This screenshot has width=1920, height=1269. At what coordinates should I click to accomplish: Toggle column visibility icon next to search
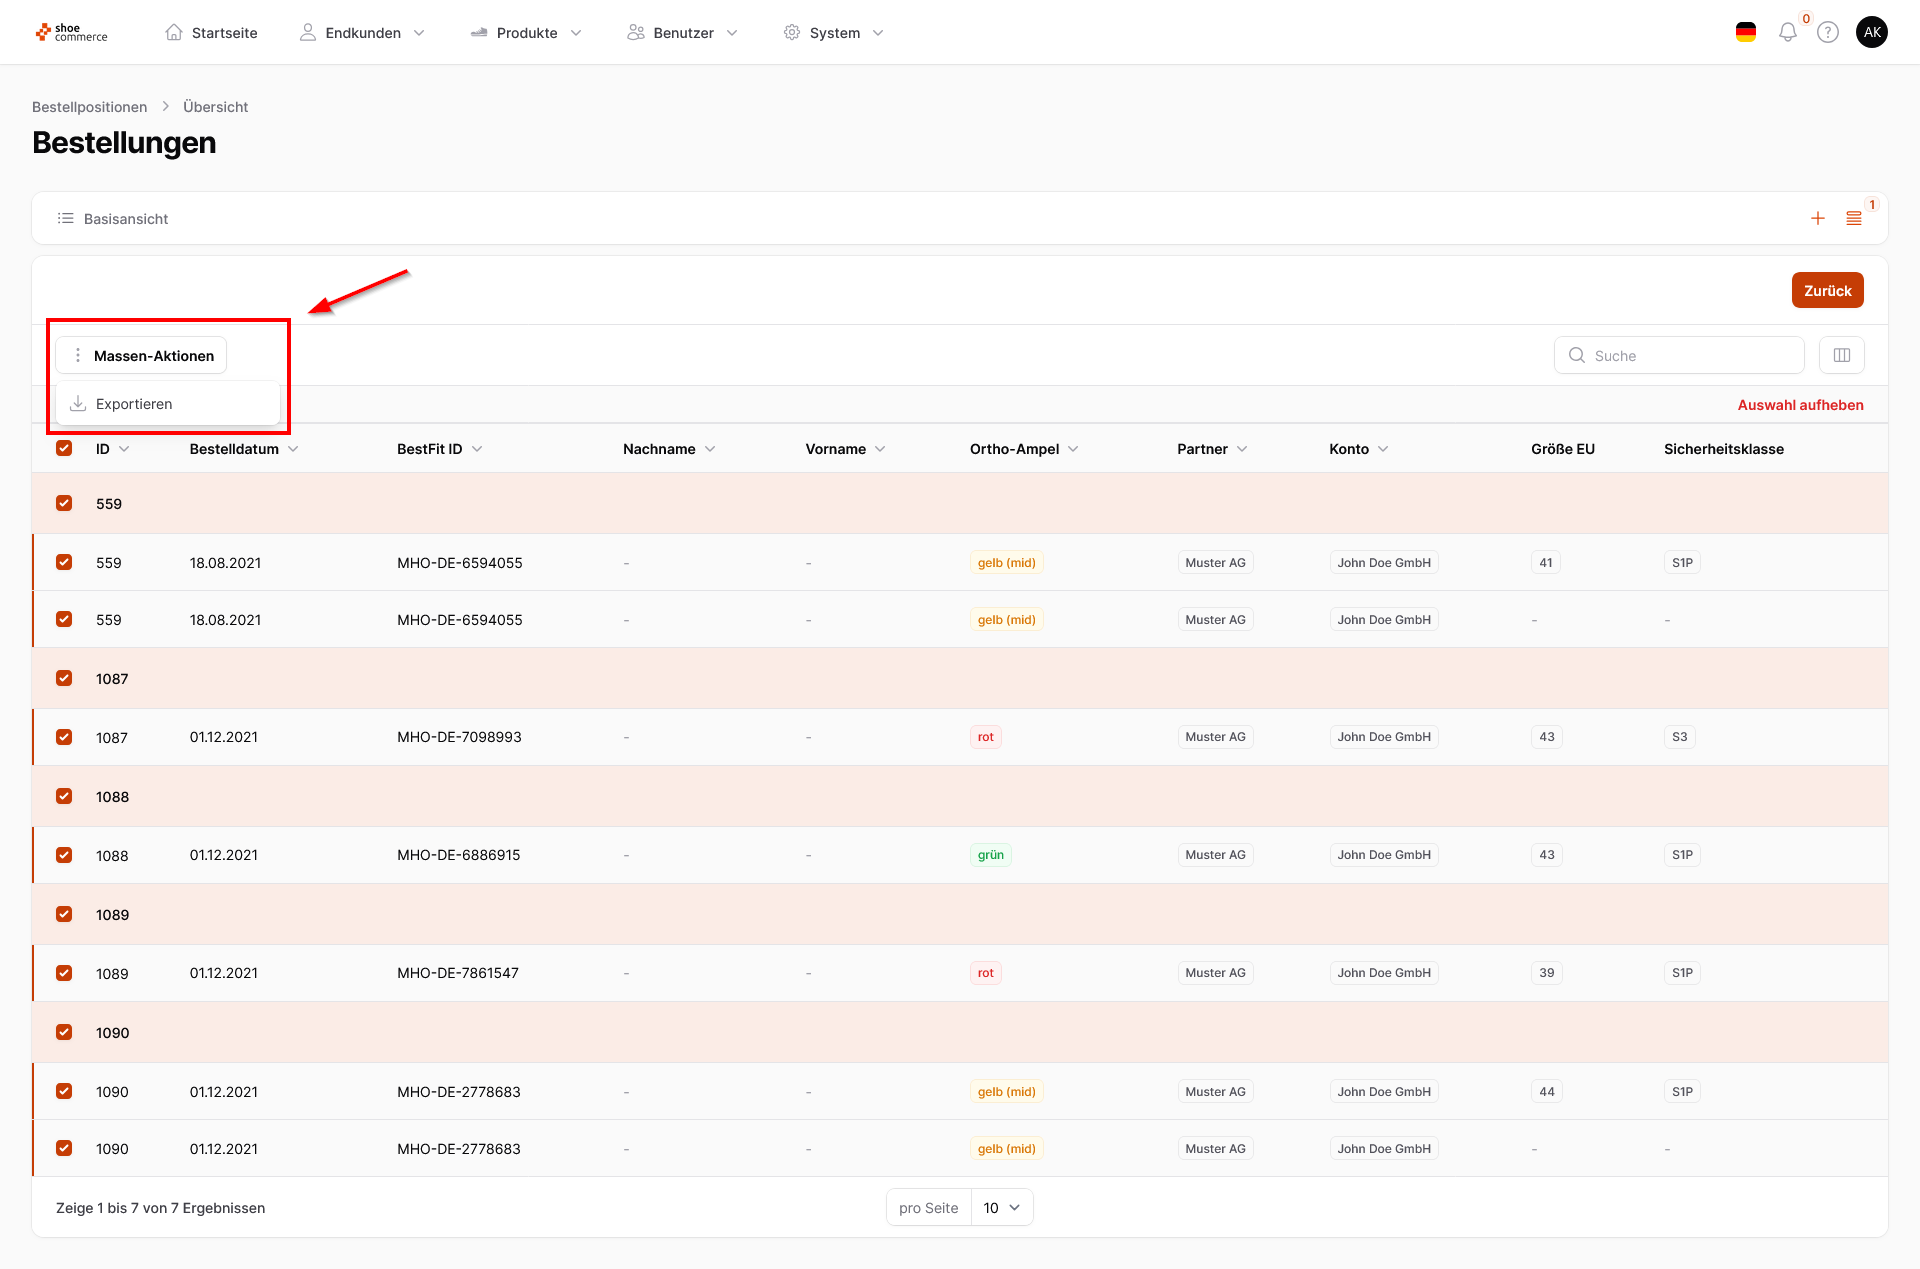click(x=1841, y=355)
